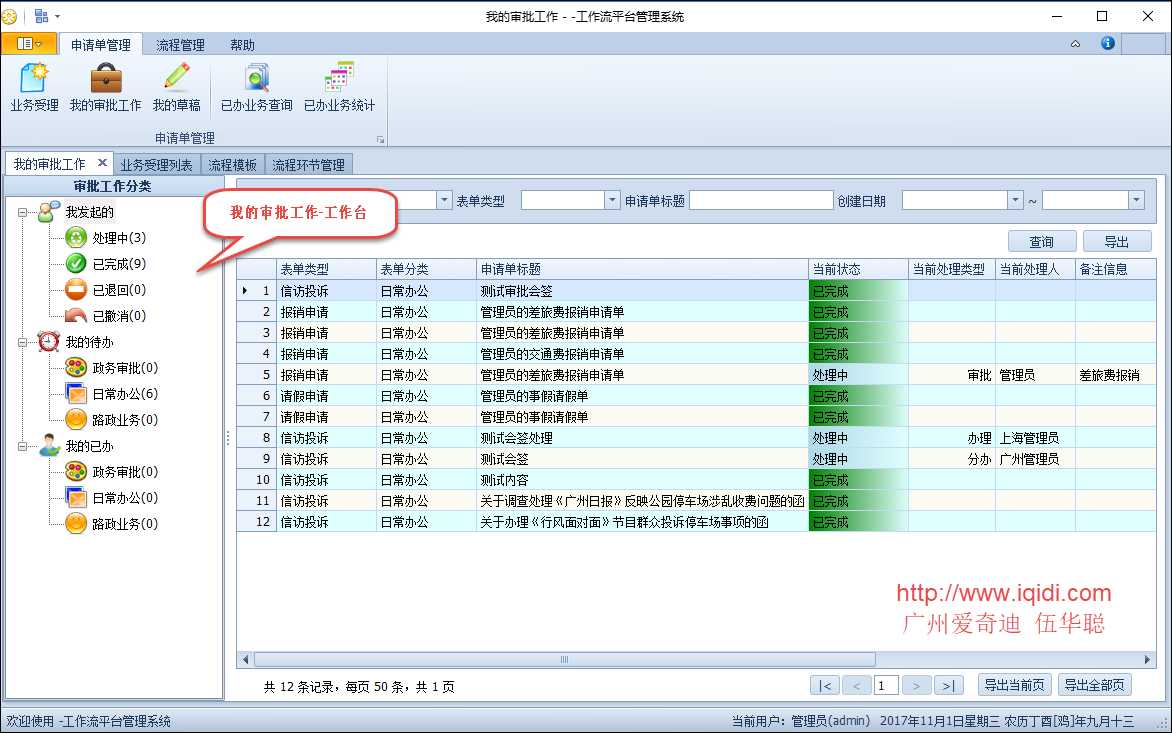The width and height of the screenshot is (1172, 733).
Task: Click the horizontal scrollbar of the grid
Action: [x=564, y=659]
